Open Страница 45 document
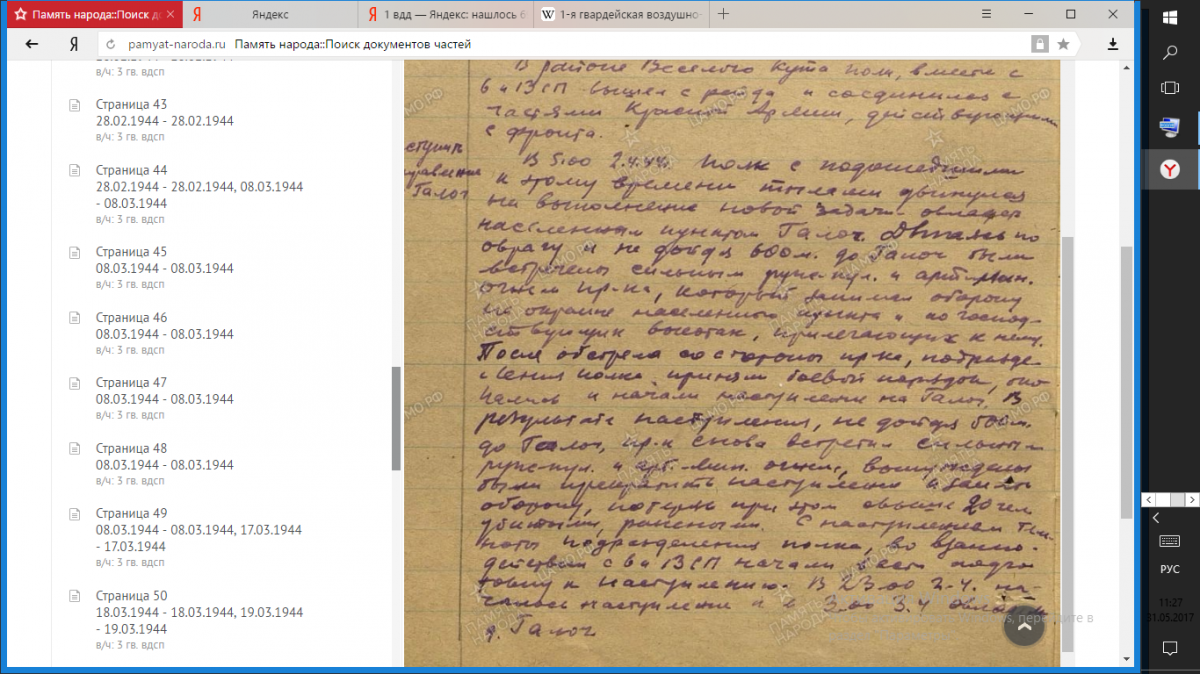 pyautogui.click(x=131, y=251)
